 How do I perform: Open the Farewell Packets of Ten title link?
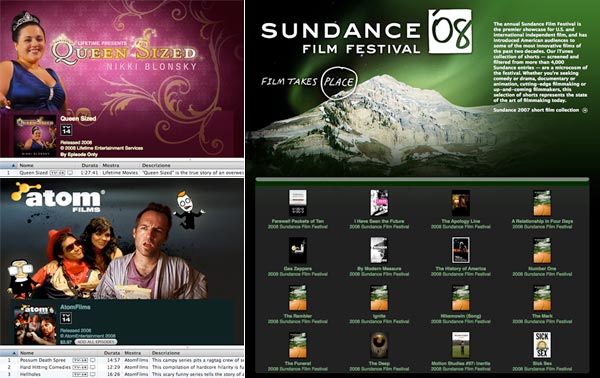click(297, 221)
